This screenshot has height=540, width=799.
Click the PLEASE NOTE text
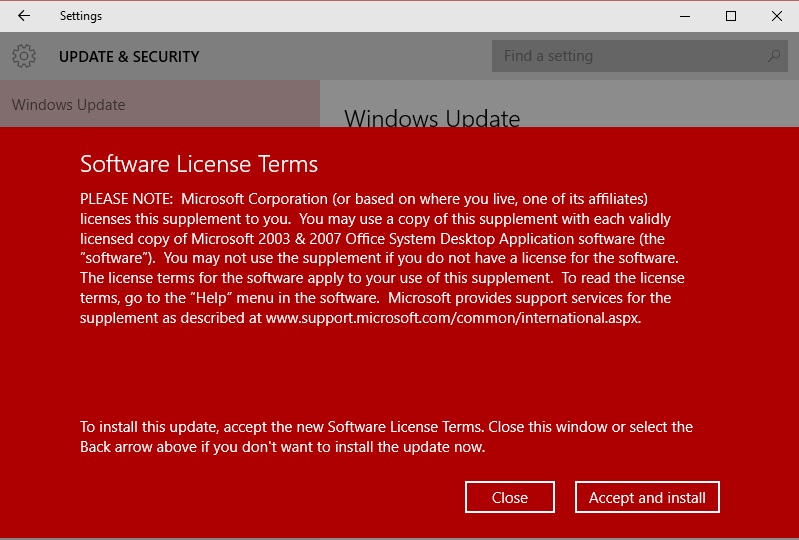(x=126, y=198)
